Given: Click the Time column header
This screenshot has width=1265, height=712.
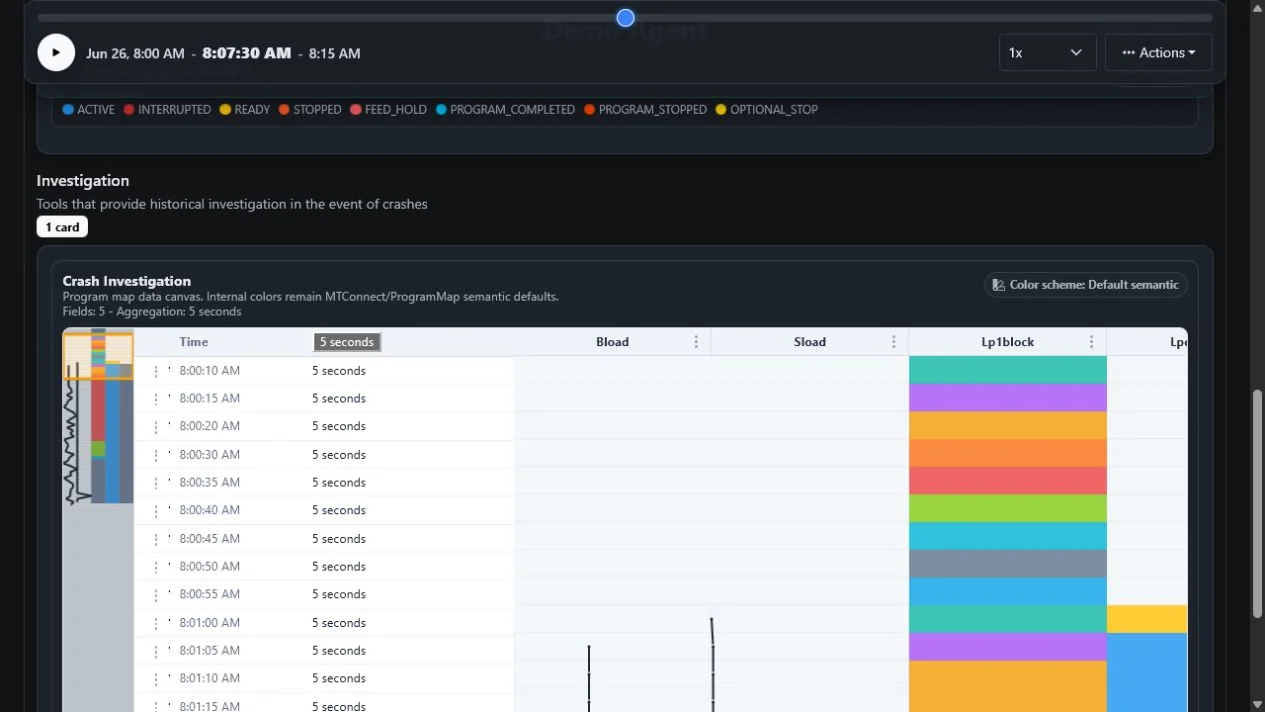Looking at the screenshot, I should (x=194, y=342).
